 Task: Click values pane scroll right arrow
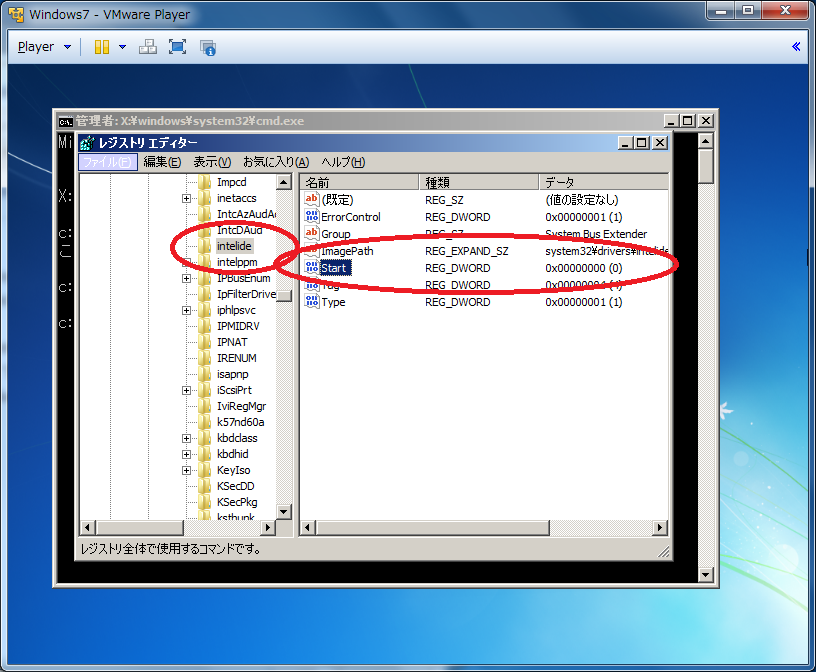click(x=660, y=528)
